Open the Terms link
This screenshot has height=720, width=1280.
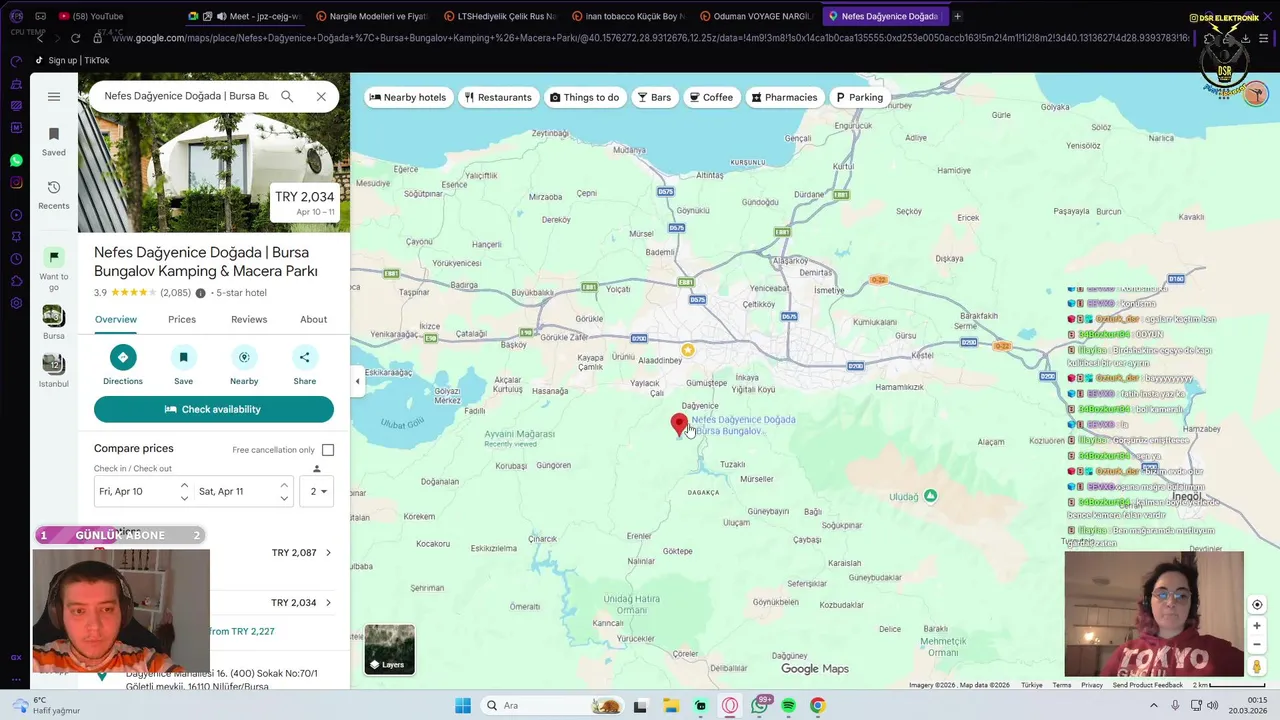point(1062,685)
